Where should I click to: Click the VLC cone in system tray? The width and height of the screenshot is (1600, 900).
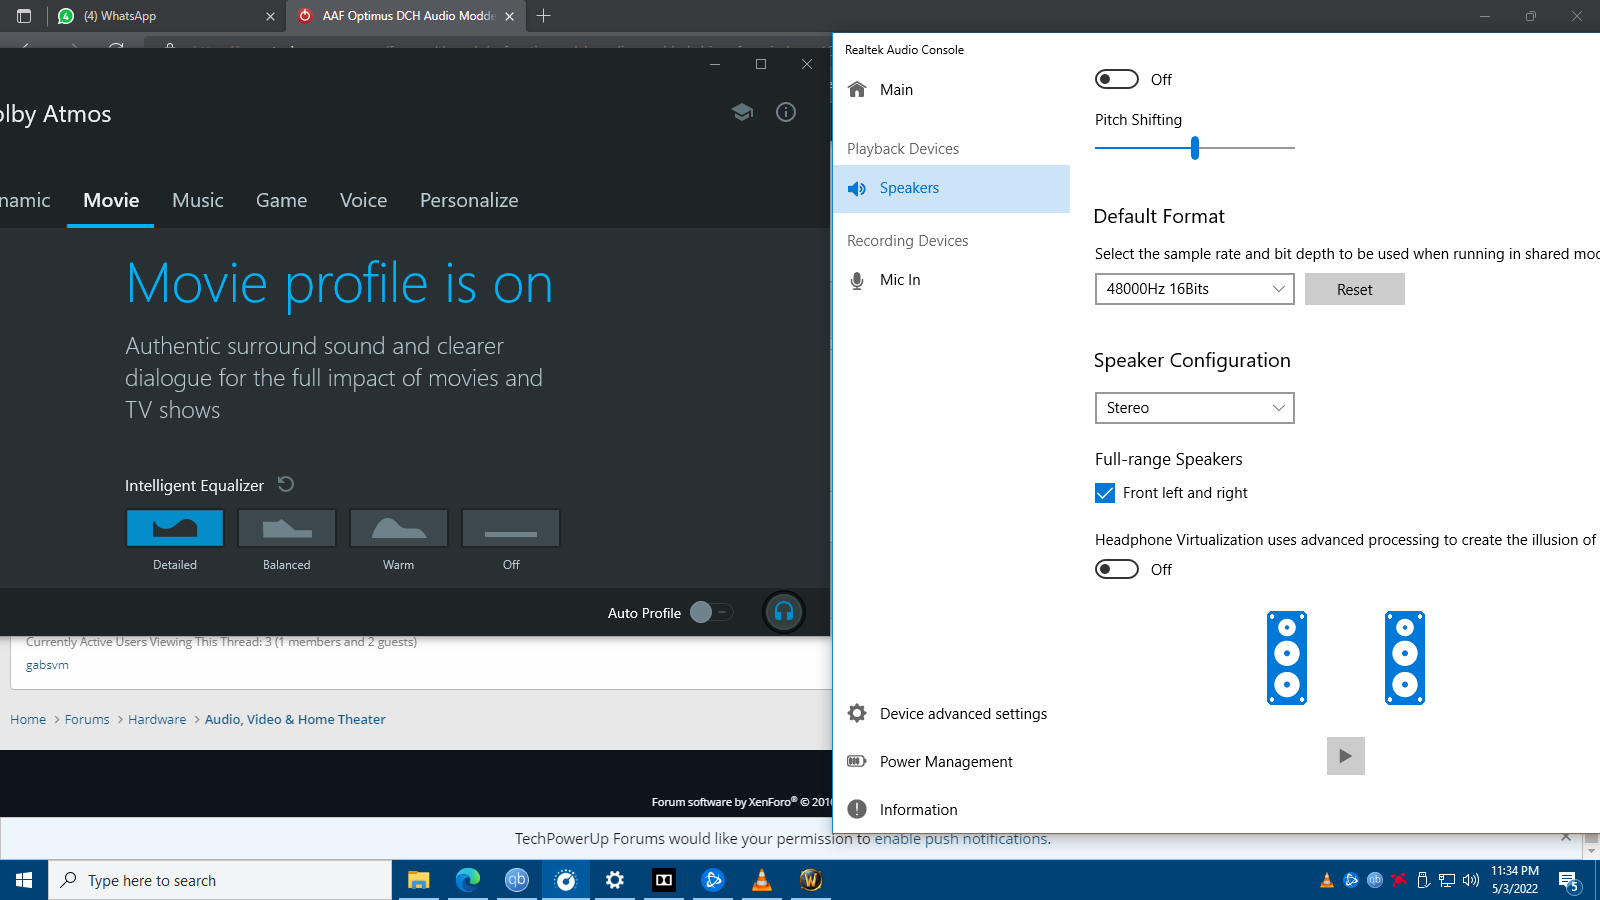1327,880
